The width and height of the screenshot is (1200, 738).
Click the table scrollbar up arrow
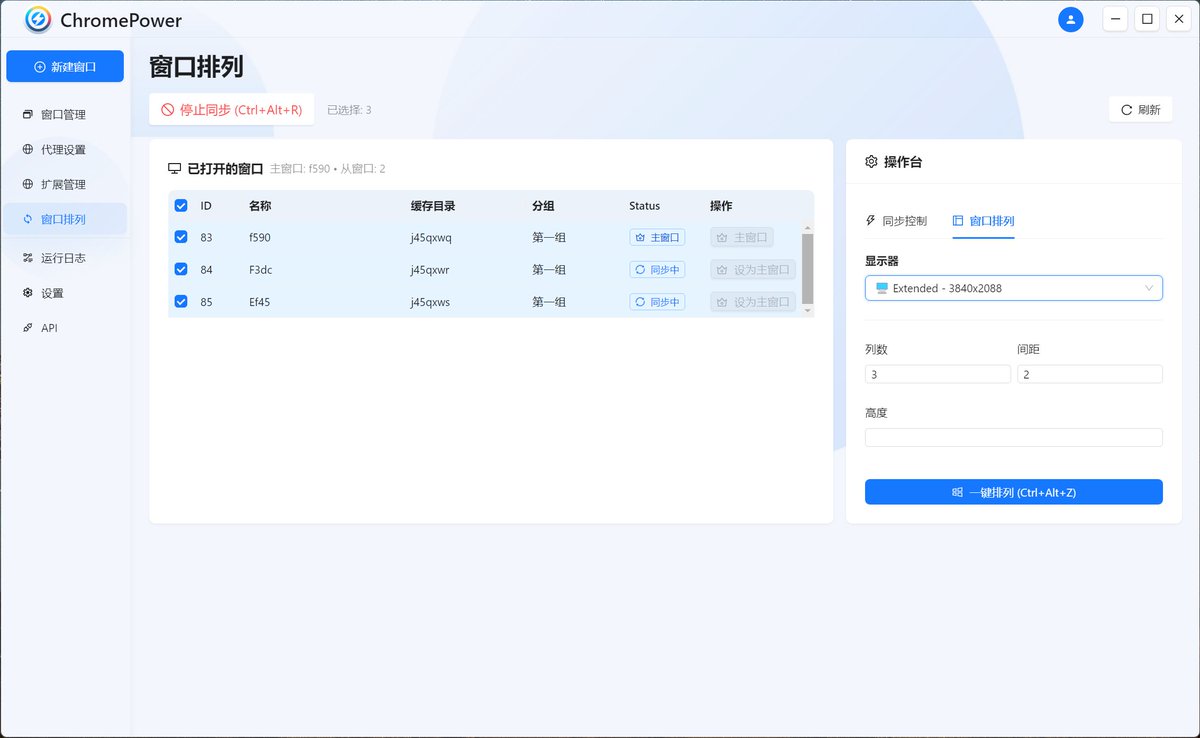[807, 228]
